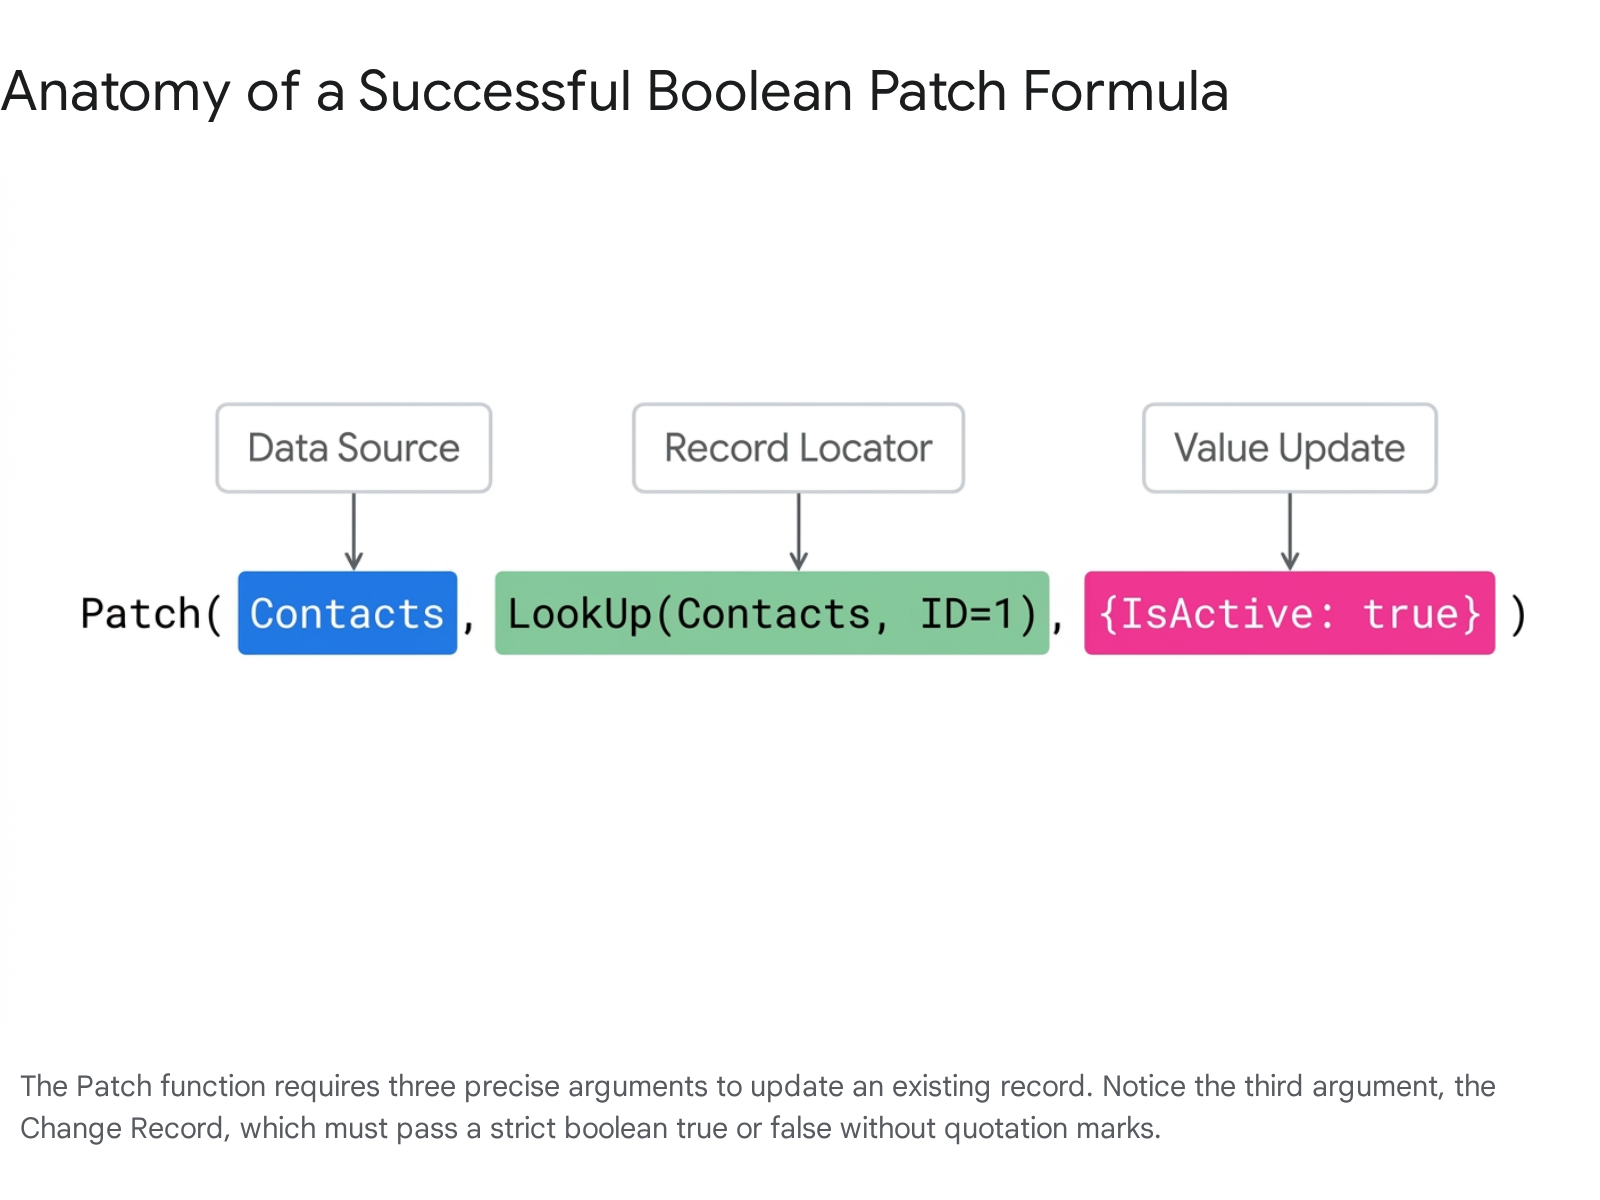Click the word "true" in the pink block

coord(1411,614)
